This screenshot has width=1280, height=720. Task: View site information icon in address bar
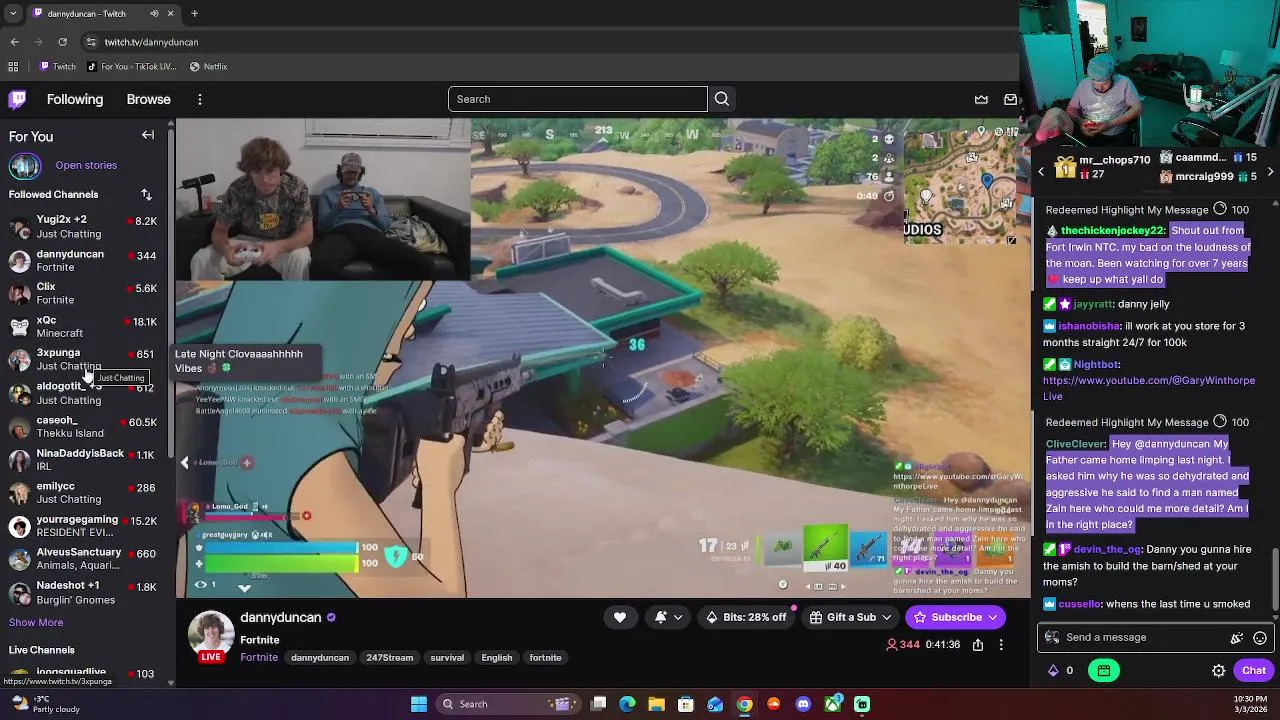coord(91,42)
